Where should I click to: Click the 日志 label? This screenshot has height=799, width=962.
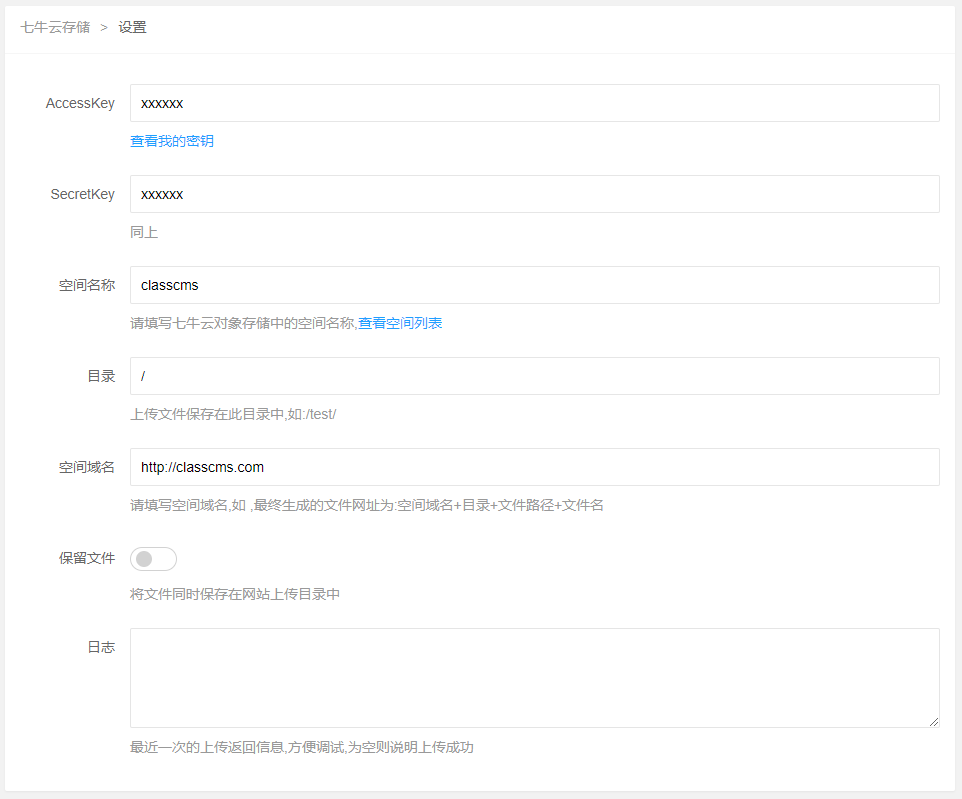coord(101,647)
